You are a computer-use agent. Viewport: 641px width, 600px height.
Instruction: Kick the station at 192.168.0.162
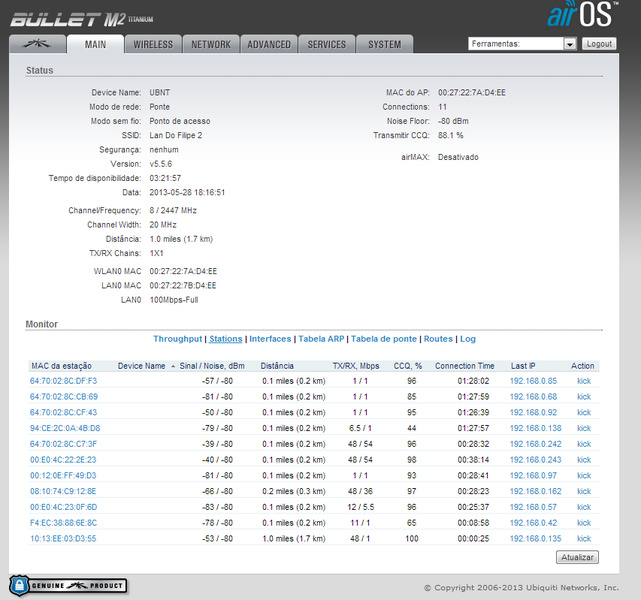point(584,491)
